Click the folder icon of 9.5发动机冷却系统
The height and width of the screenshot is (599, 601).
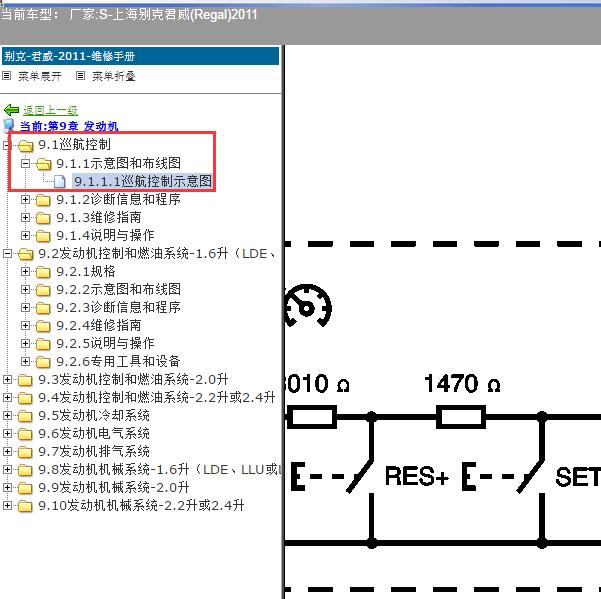pyautogui.click(x=26, y=415)
